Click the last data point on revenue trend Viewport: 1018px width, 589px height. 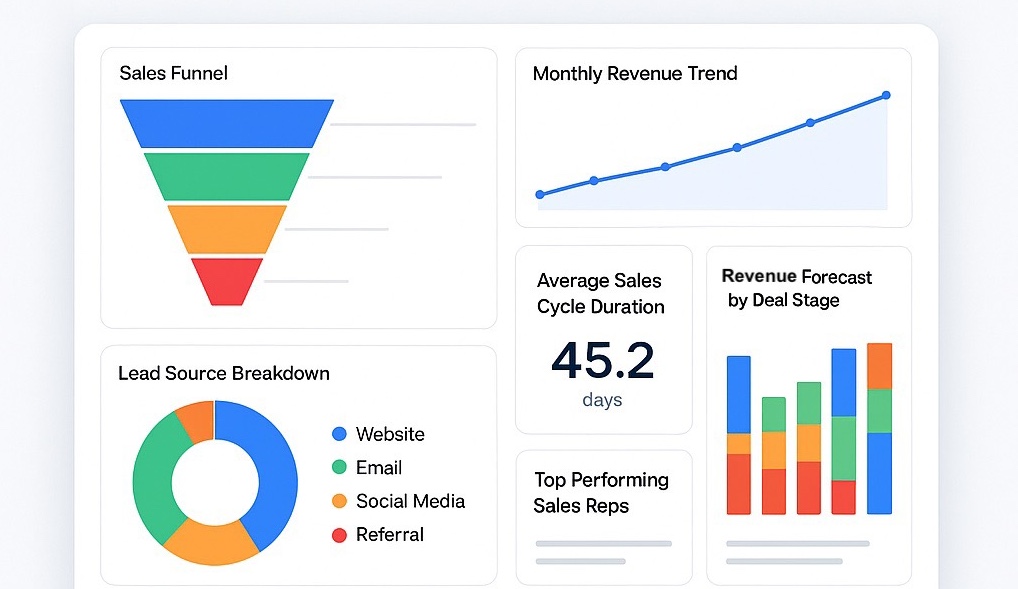click(x=886, y=95)
